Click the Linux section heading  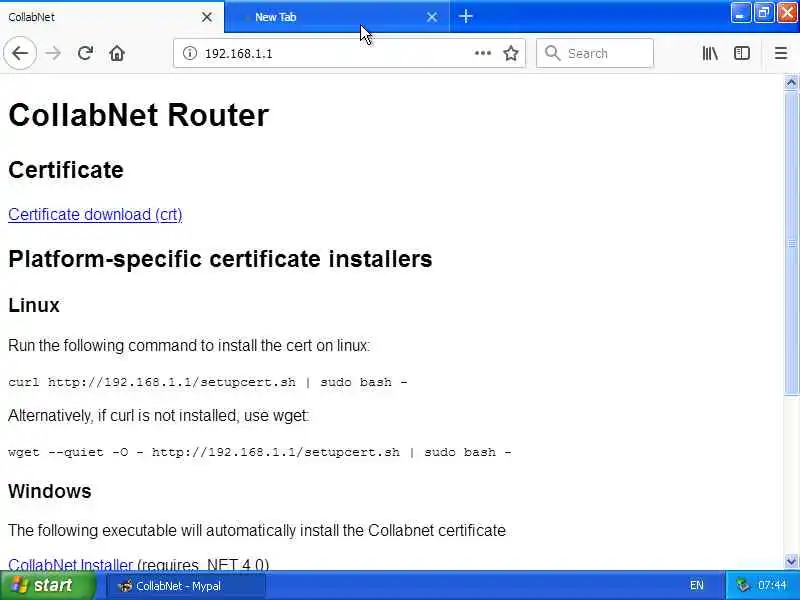(x=34, y=305)
